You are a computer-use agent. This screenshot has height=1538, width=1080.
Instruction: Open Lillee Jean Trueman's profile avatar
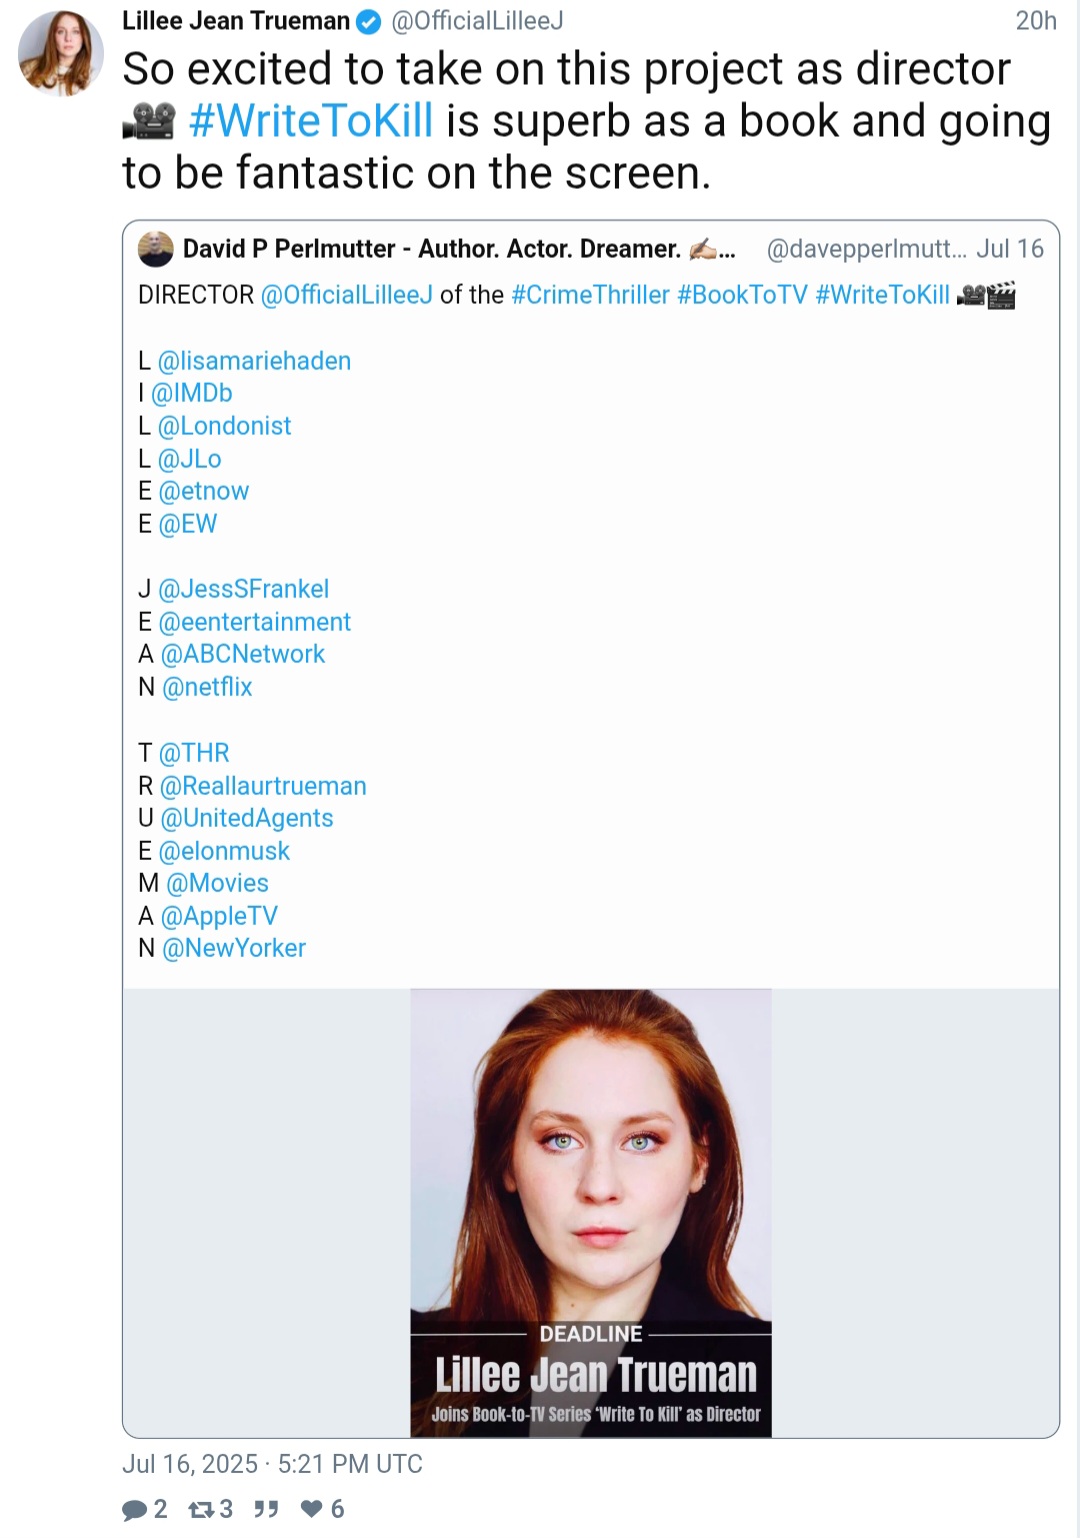(x=61, y=53)
